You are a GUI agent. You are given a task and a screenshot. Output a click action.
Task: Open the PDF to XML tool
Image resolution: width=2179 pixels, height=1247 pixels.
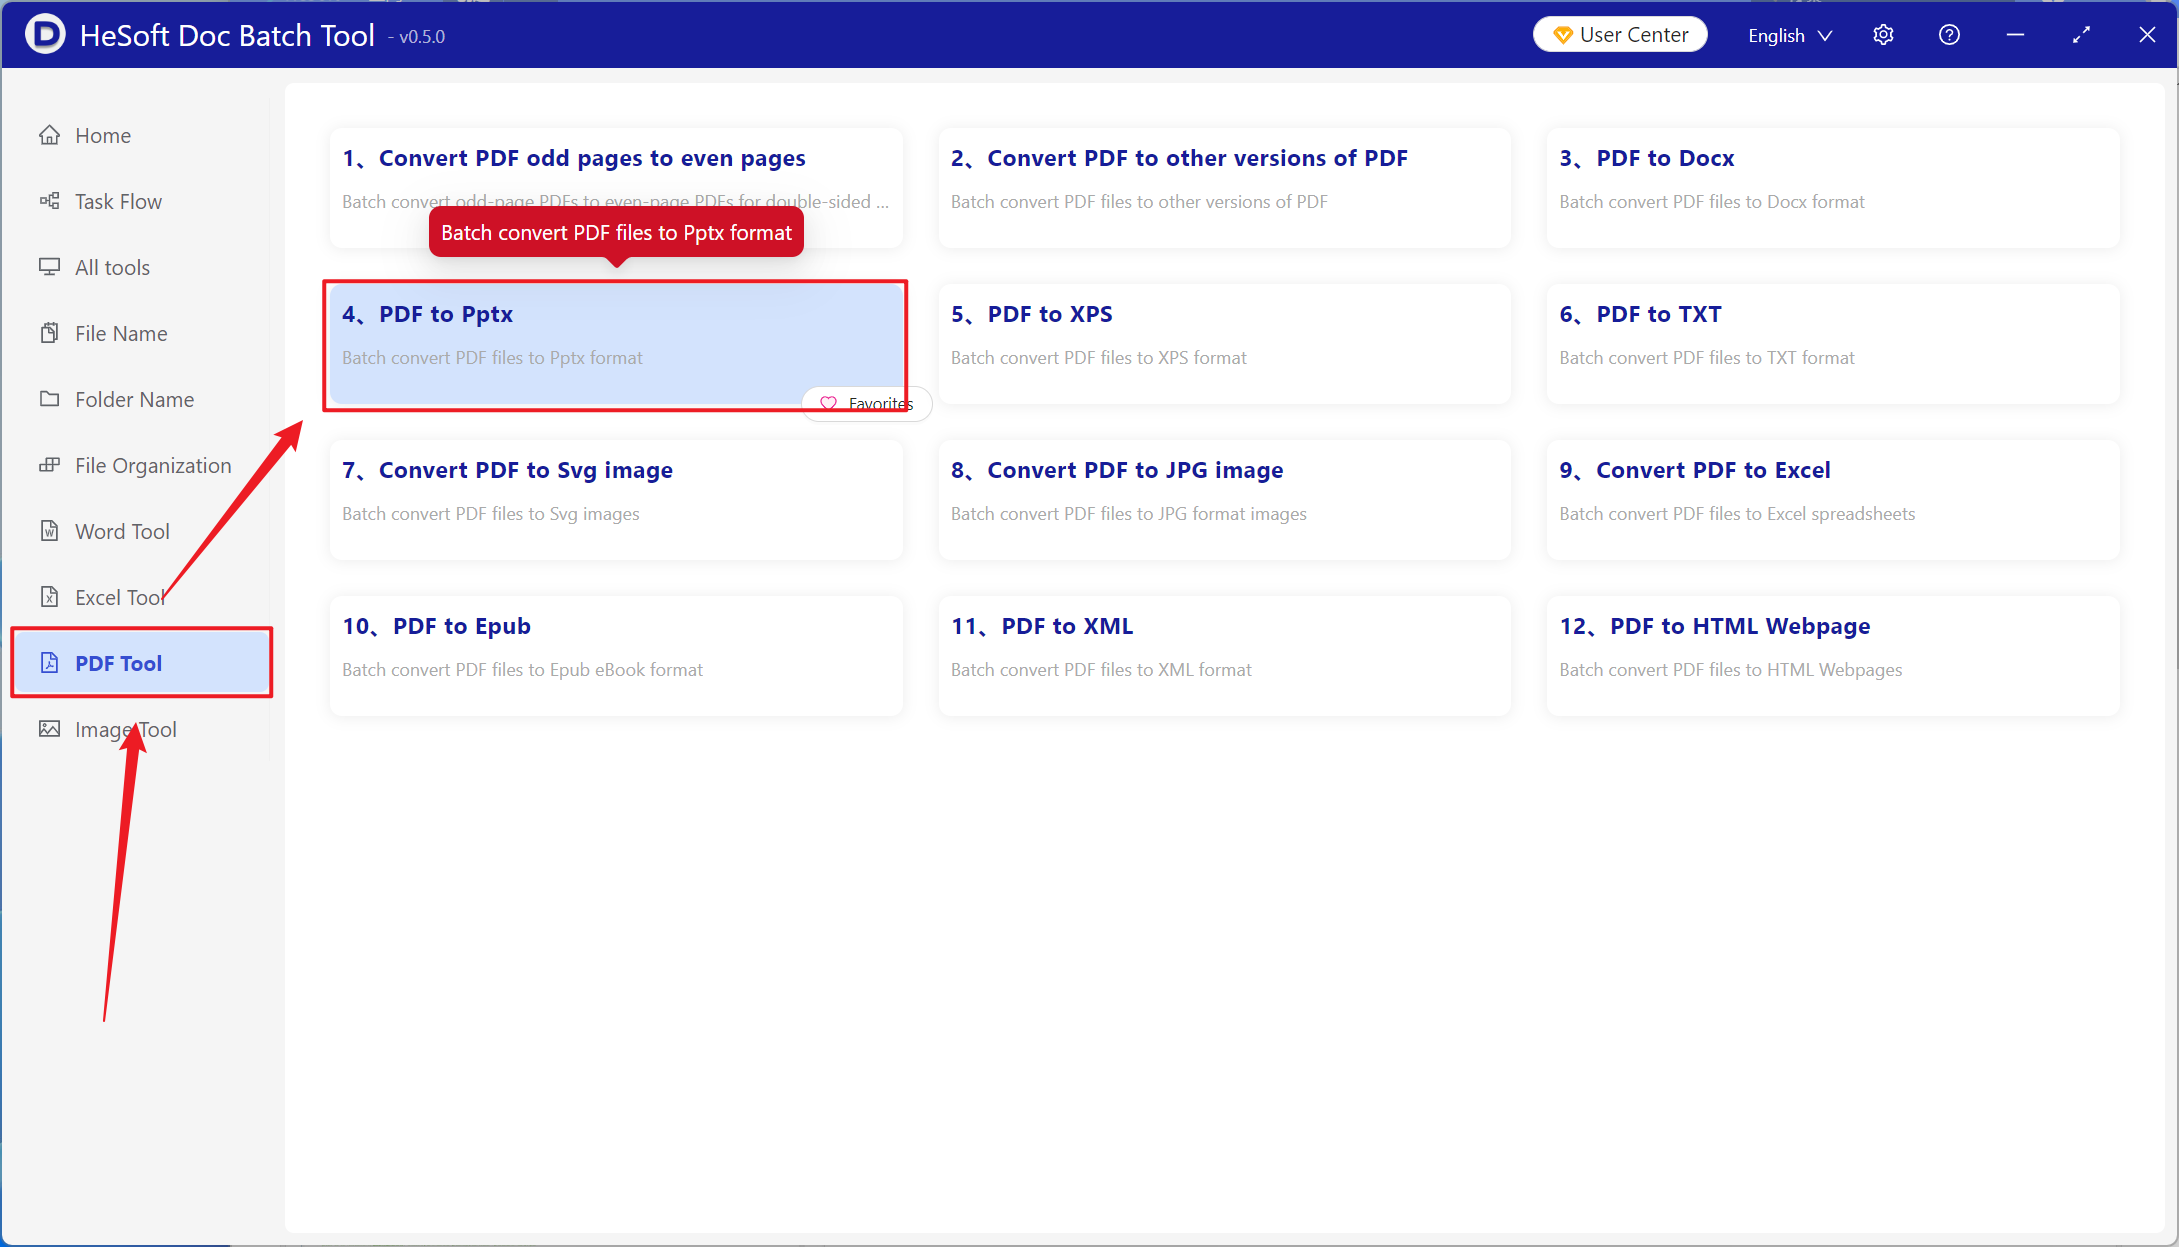click(1224, 655)
